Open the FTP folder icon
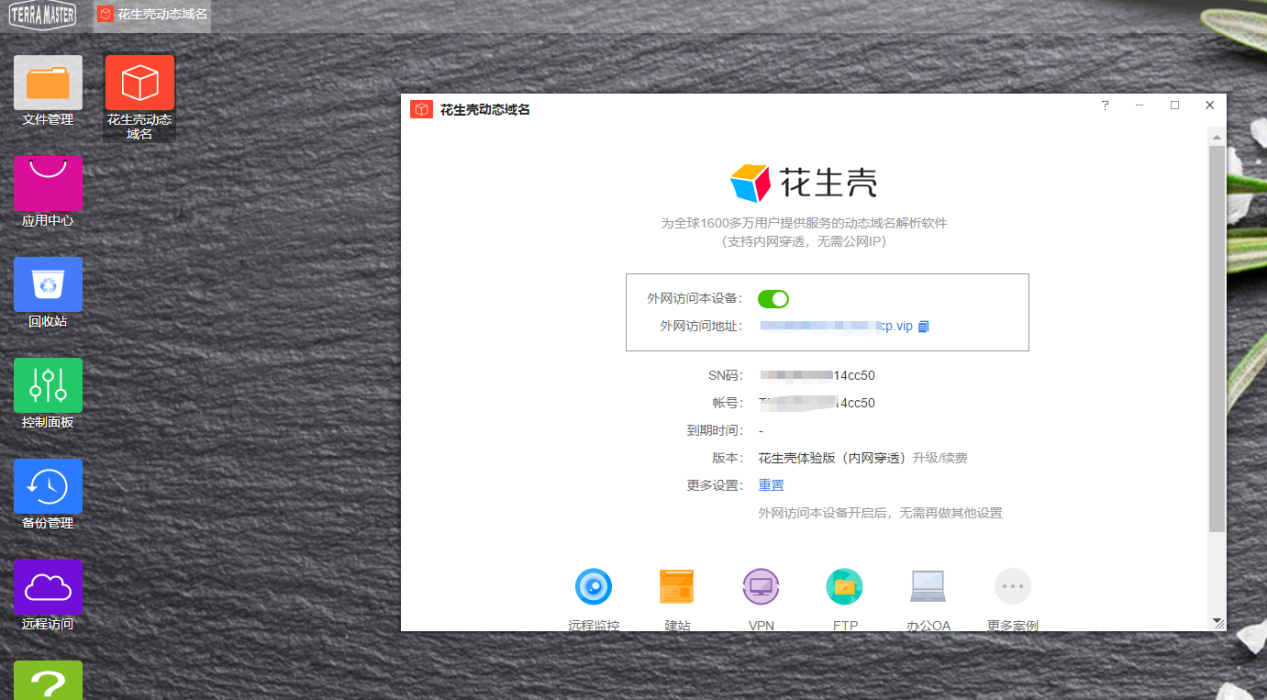1267x700 pixels. [x=844, y=587]
